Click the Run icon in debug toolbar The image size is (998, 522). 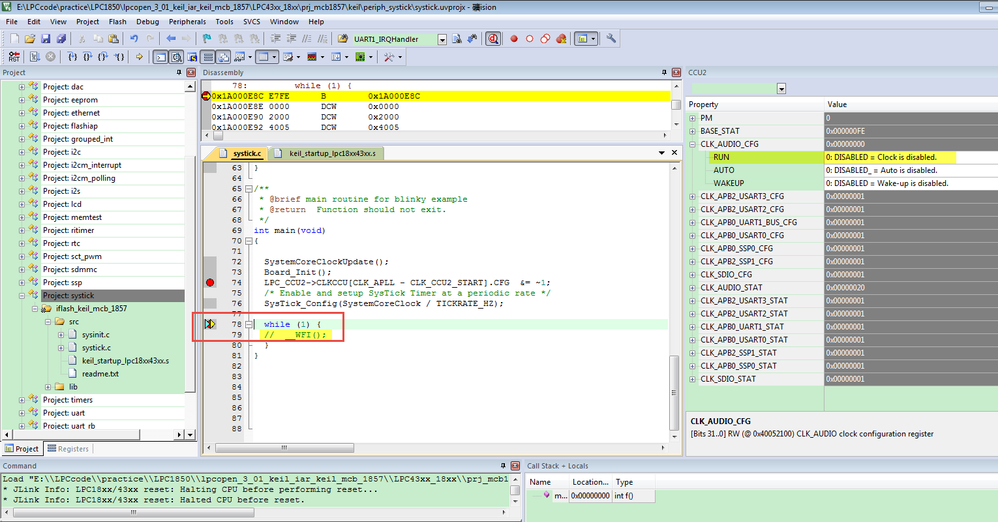click(34, 57)
